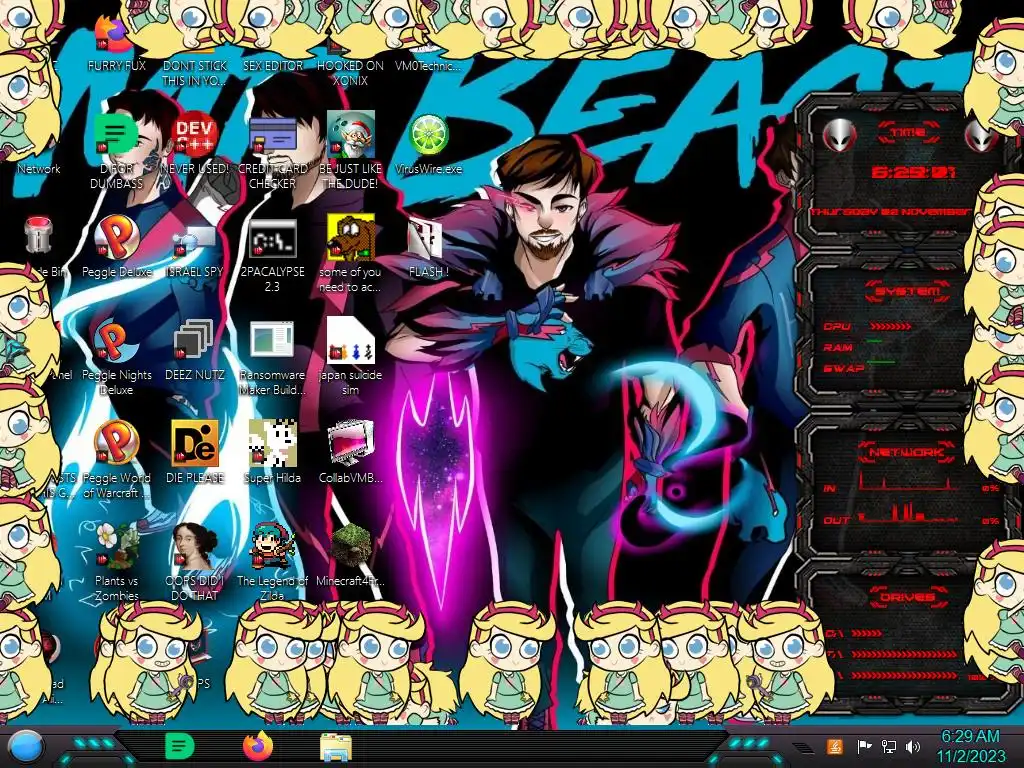Click the taskbar clock showing 6:29 AM
This screenshot has width=1024, height=768.
click(970, 746)
